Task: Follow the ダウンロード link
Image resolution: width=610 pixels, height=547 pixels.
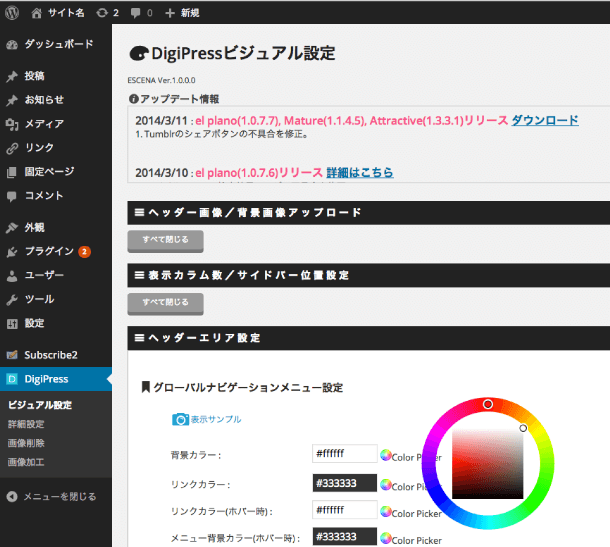Action: coord(545,120)
